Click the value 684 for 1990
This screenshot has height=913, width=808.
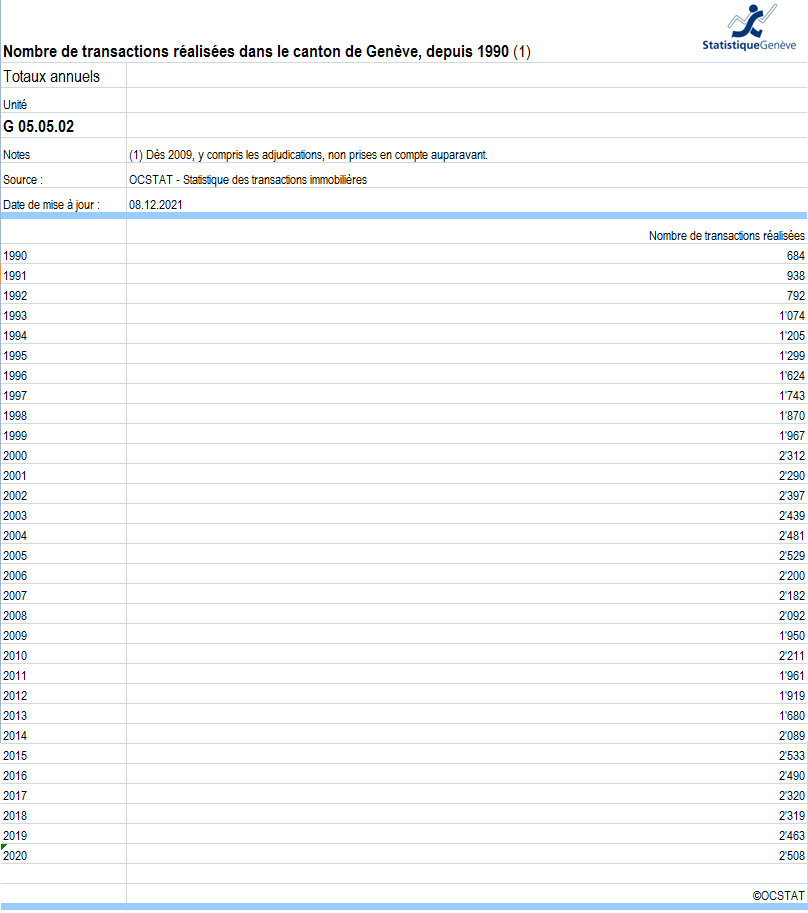795,256
